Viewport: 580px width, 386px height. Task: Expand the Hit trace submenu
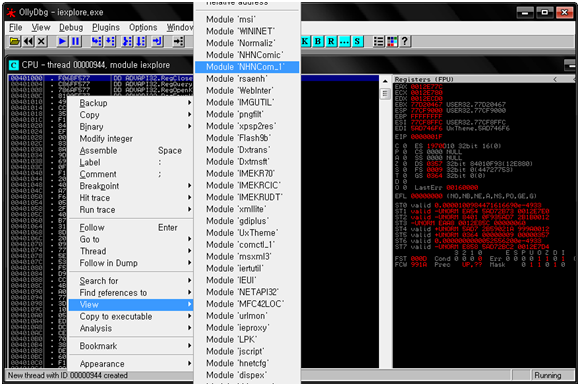click(x=131, y=198)
